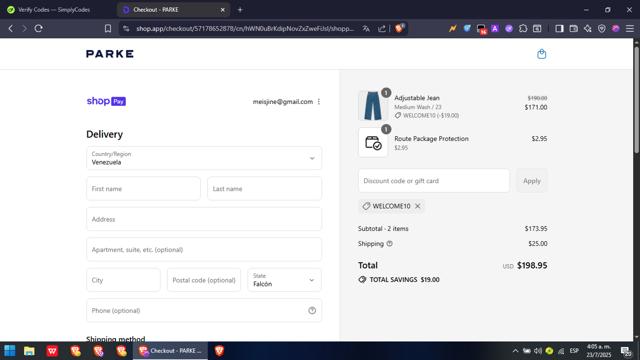Open the State dropdown showing Falcón
The image size is (640, 360).
click(x=284, y=280)
